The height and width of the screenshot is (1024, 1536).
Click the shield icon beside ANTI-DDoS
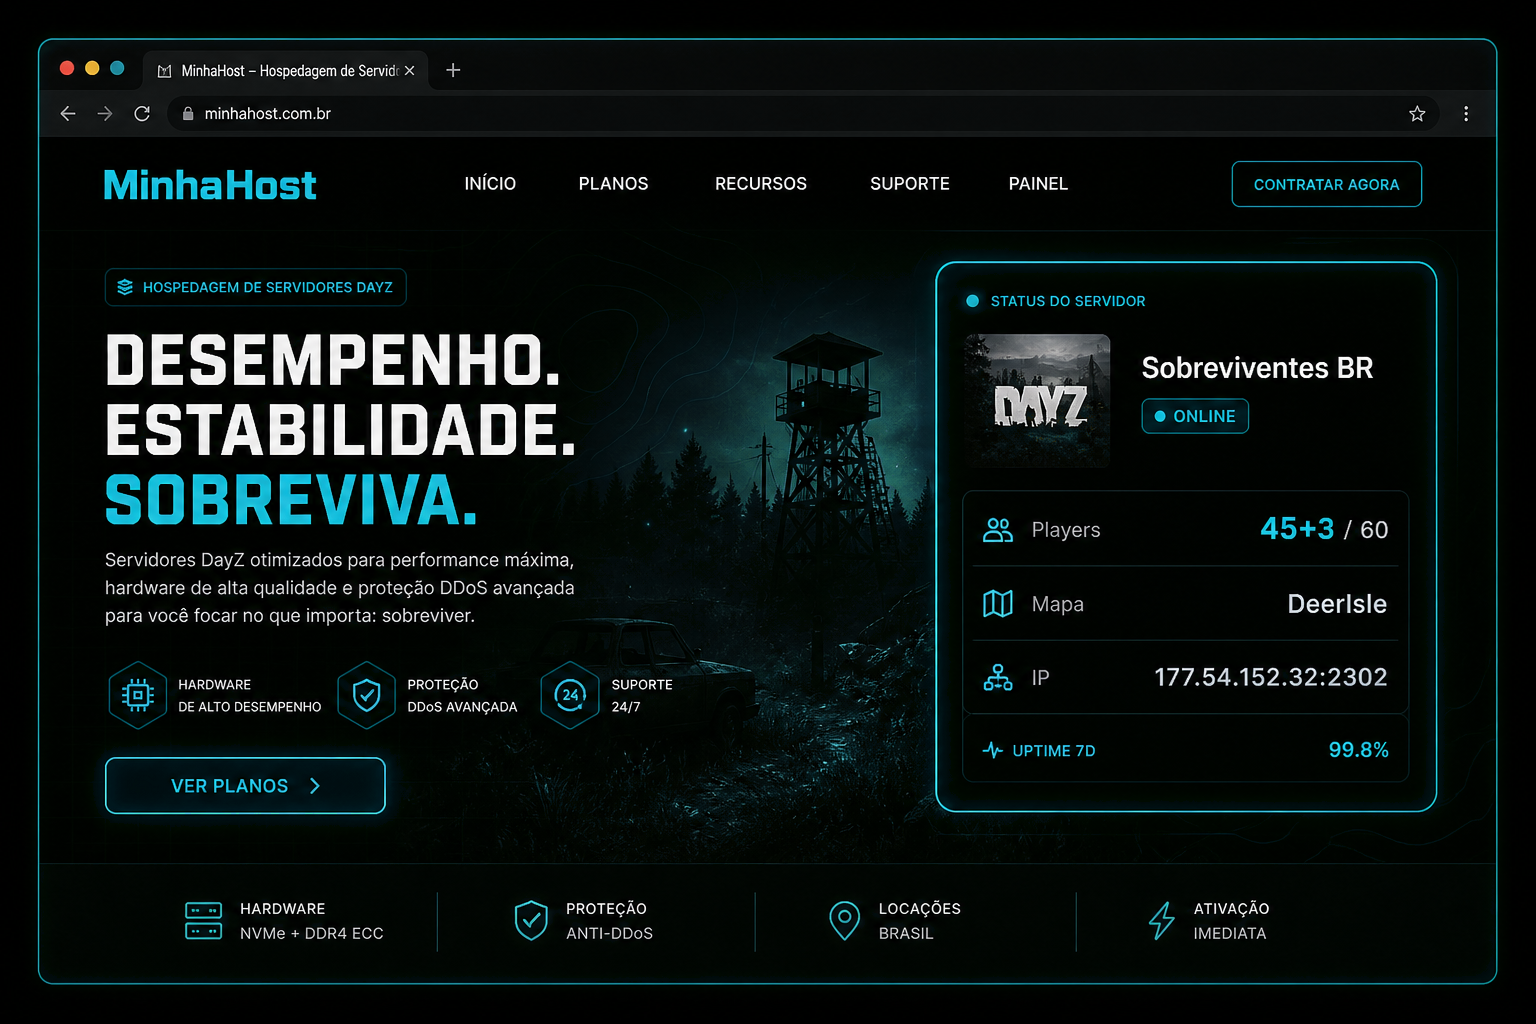[x=531, y=921]
